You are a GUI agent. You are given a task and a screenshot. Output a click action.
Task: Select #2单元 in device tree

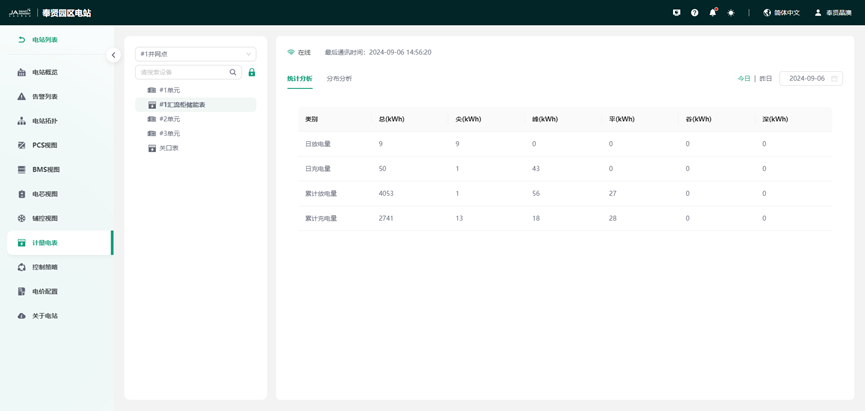coord(169,119)
